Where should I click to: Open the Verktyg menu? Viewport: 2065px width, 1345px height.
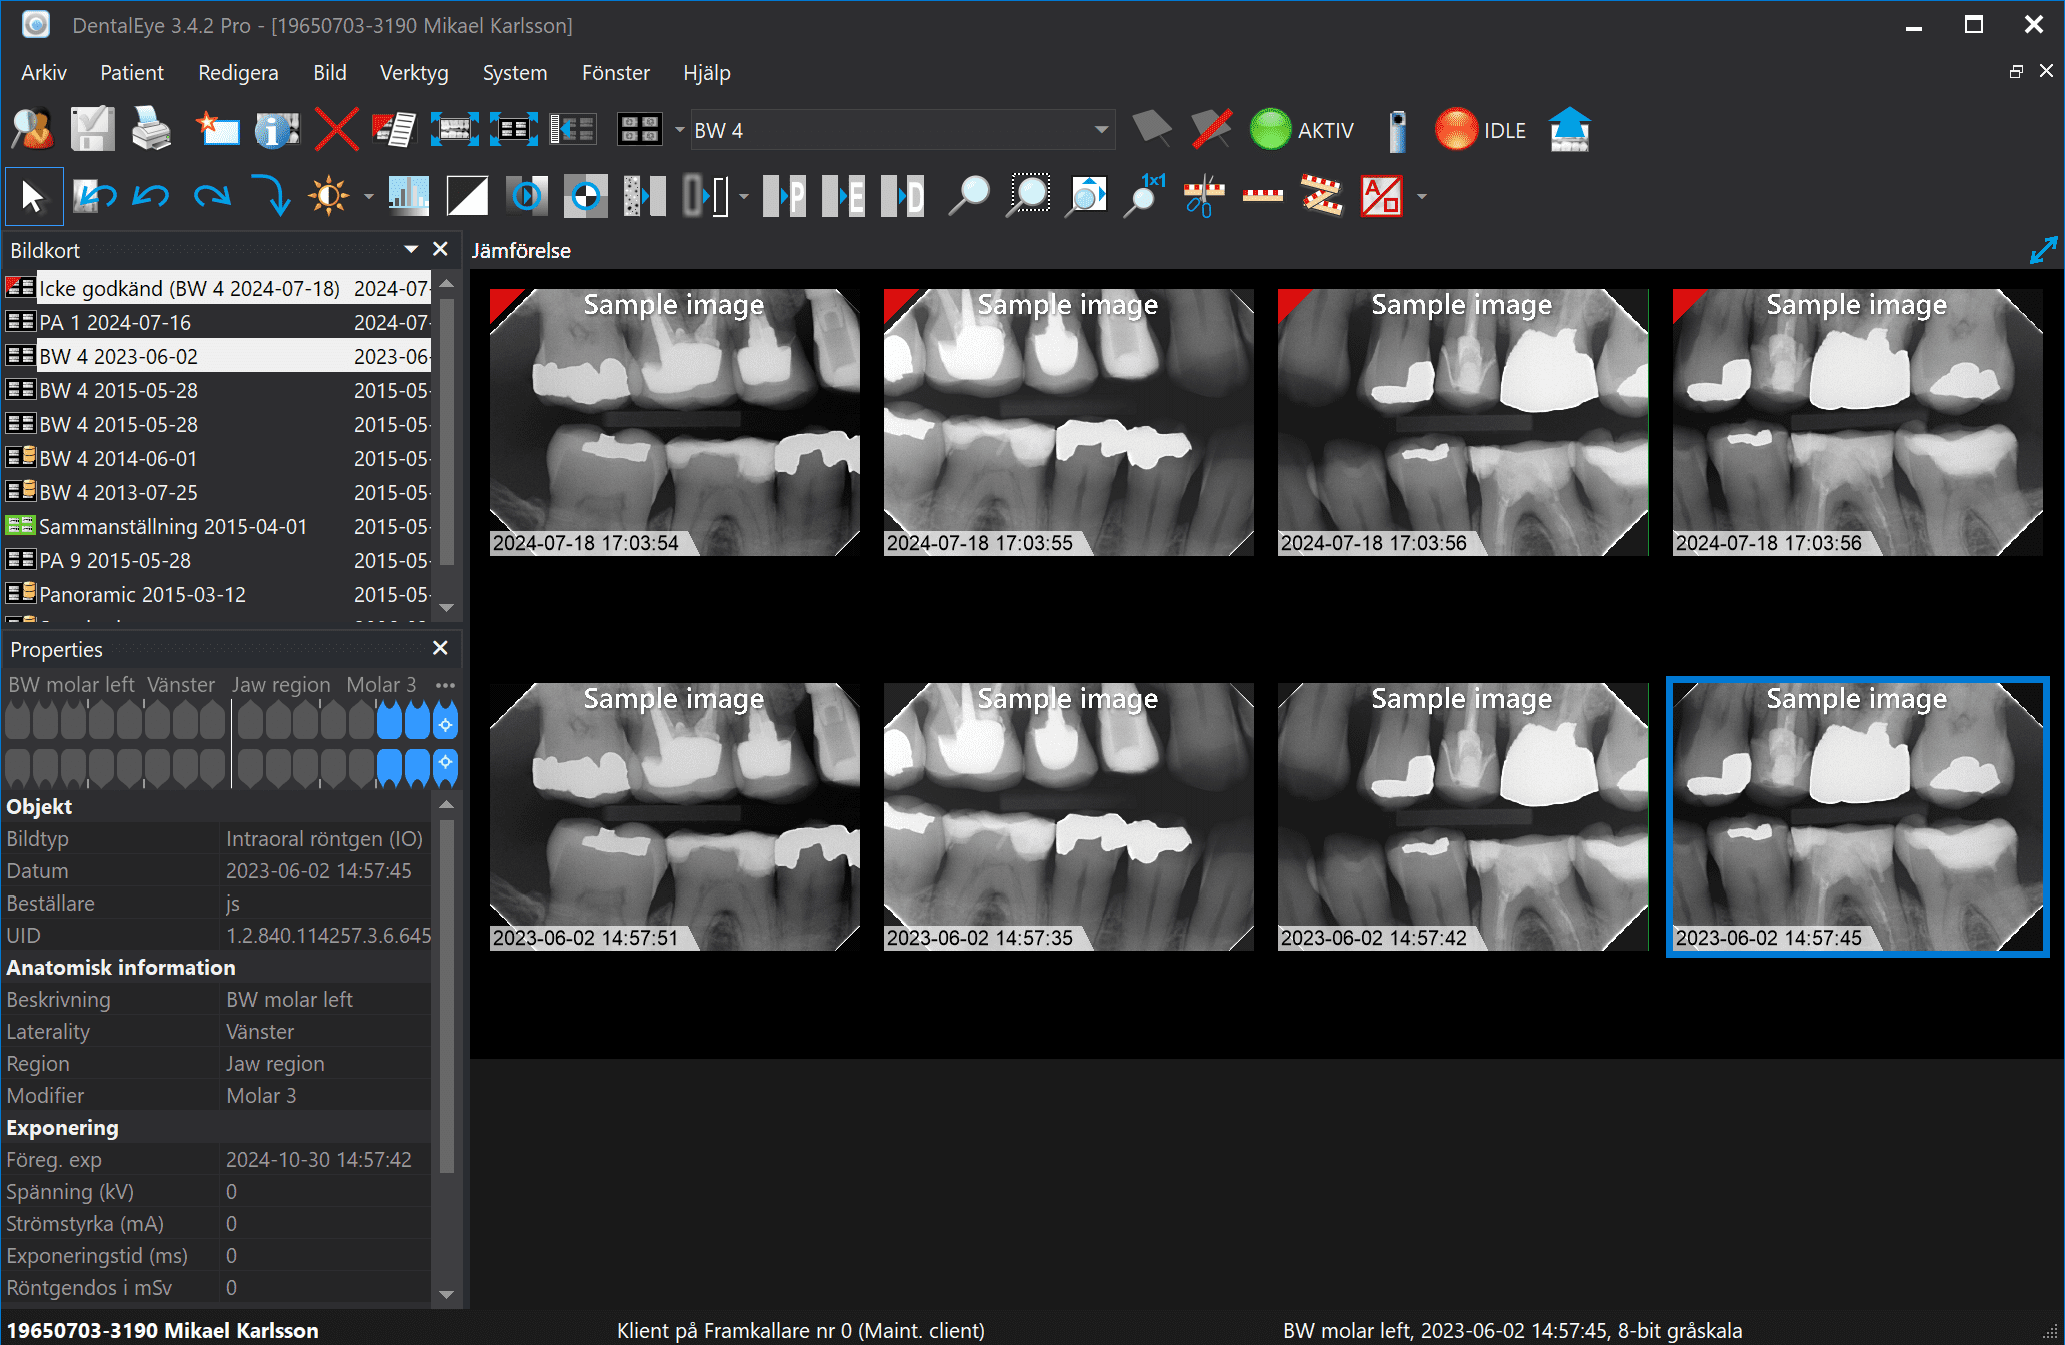click(x=414, y=73)
